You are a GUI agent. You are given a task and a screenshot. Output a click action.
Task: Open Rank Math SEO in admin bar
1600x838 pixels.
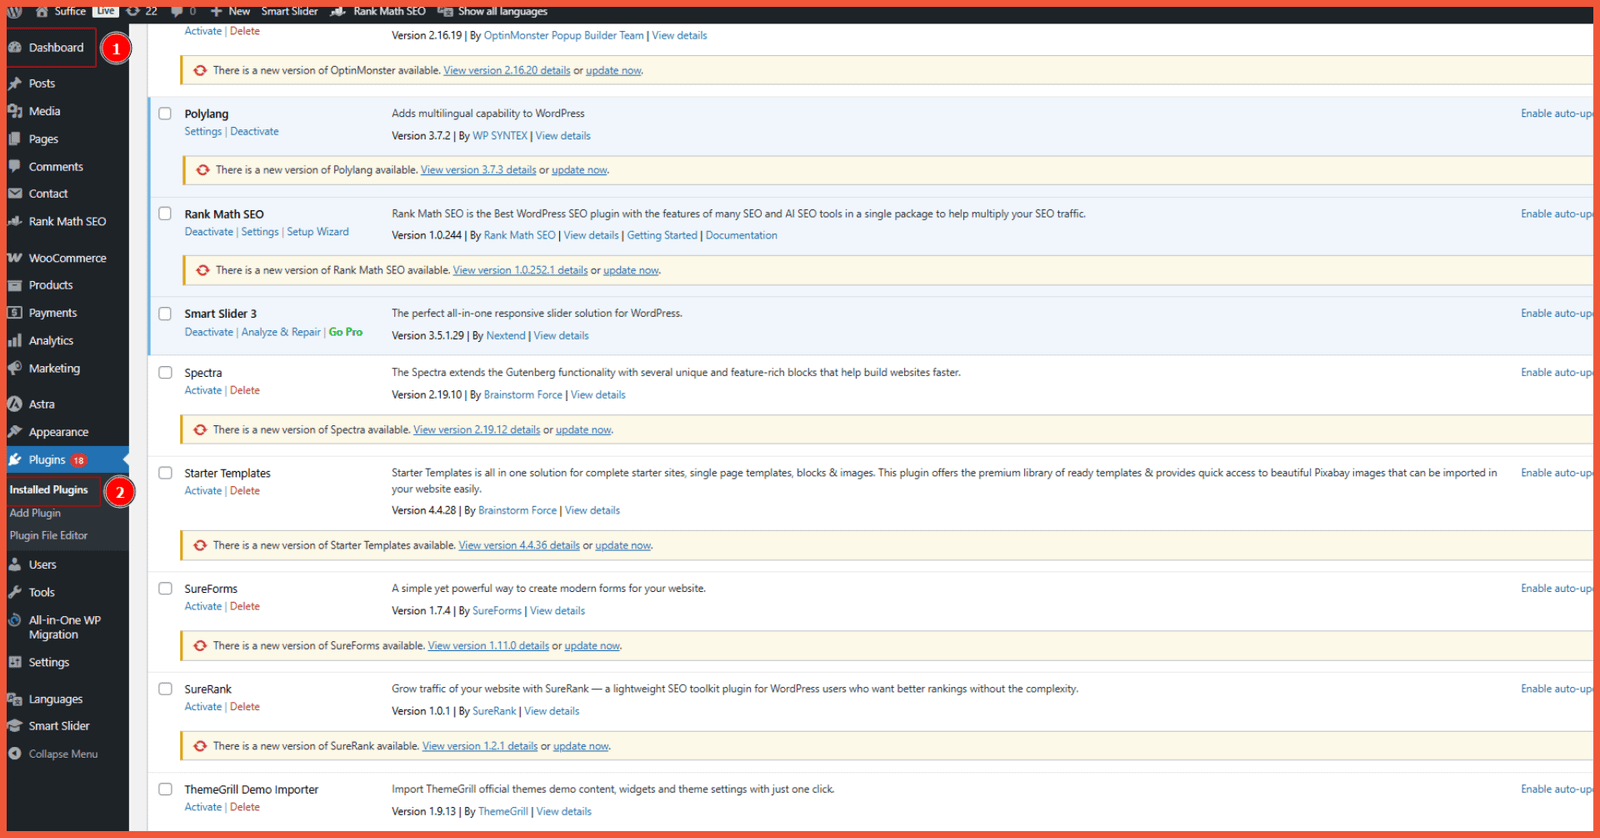(378, 11)
